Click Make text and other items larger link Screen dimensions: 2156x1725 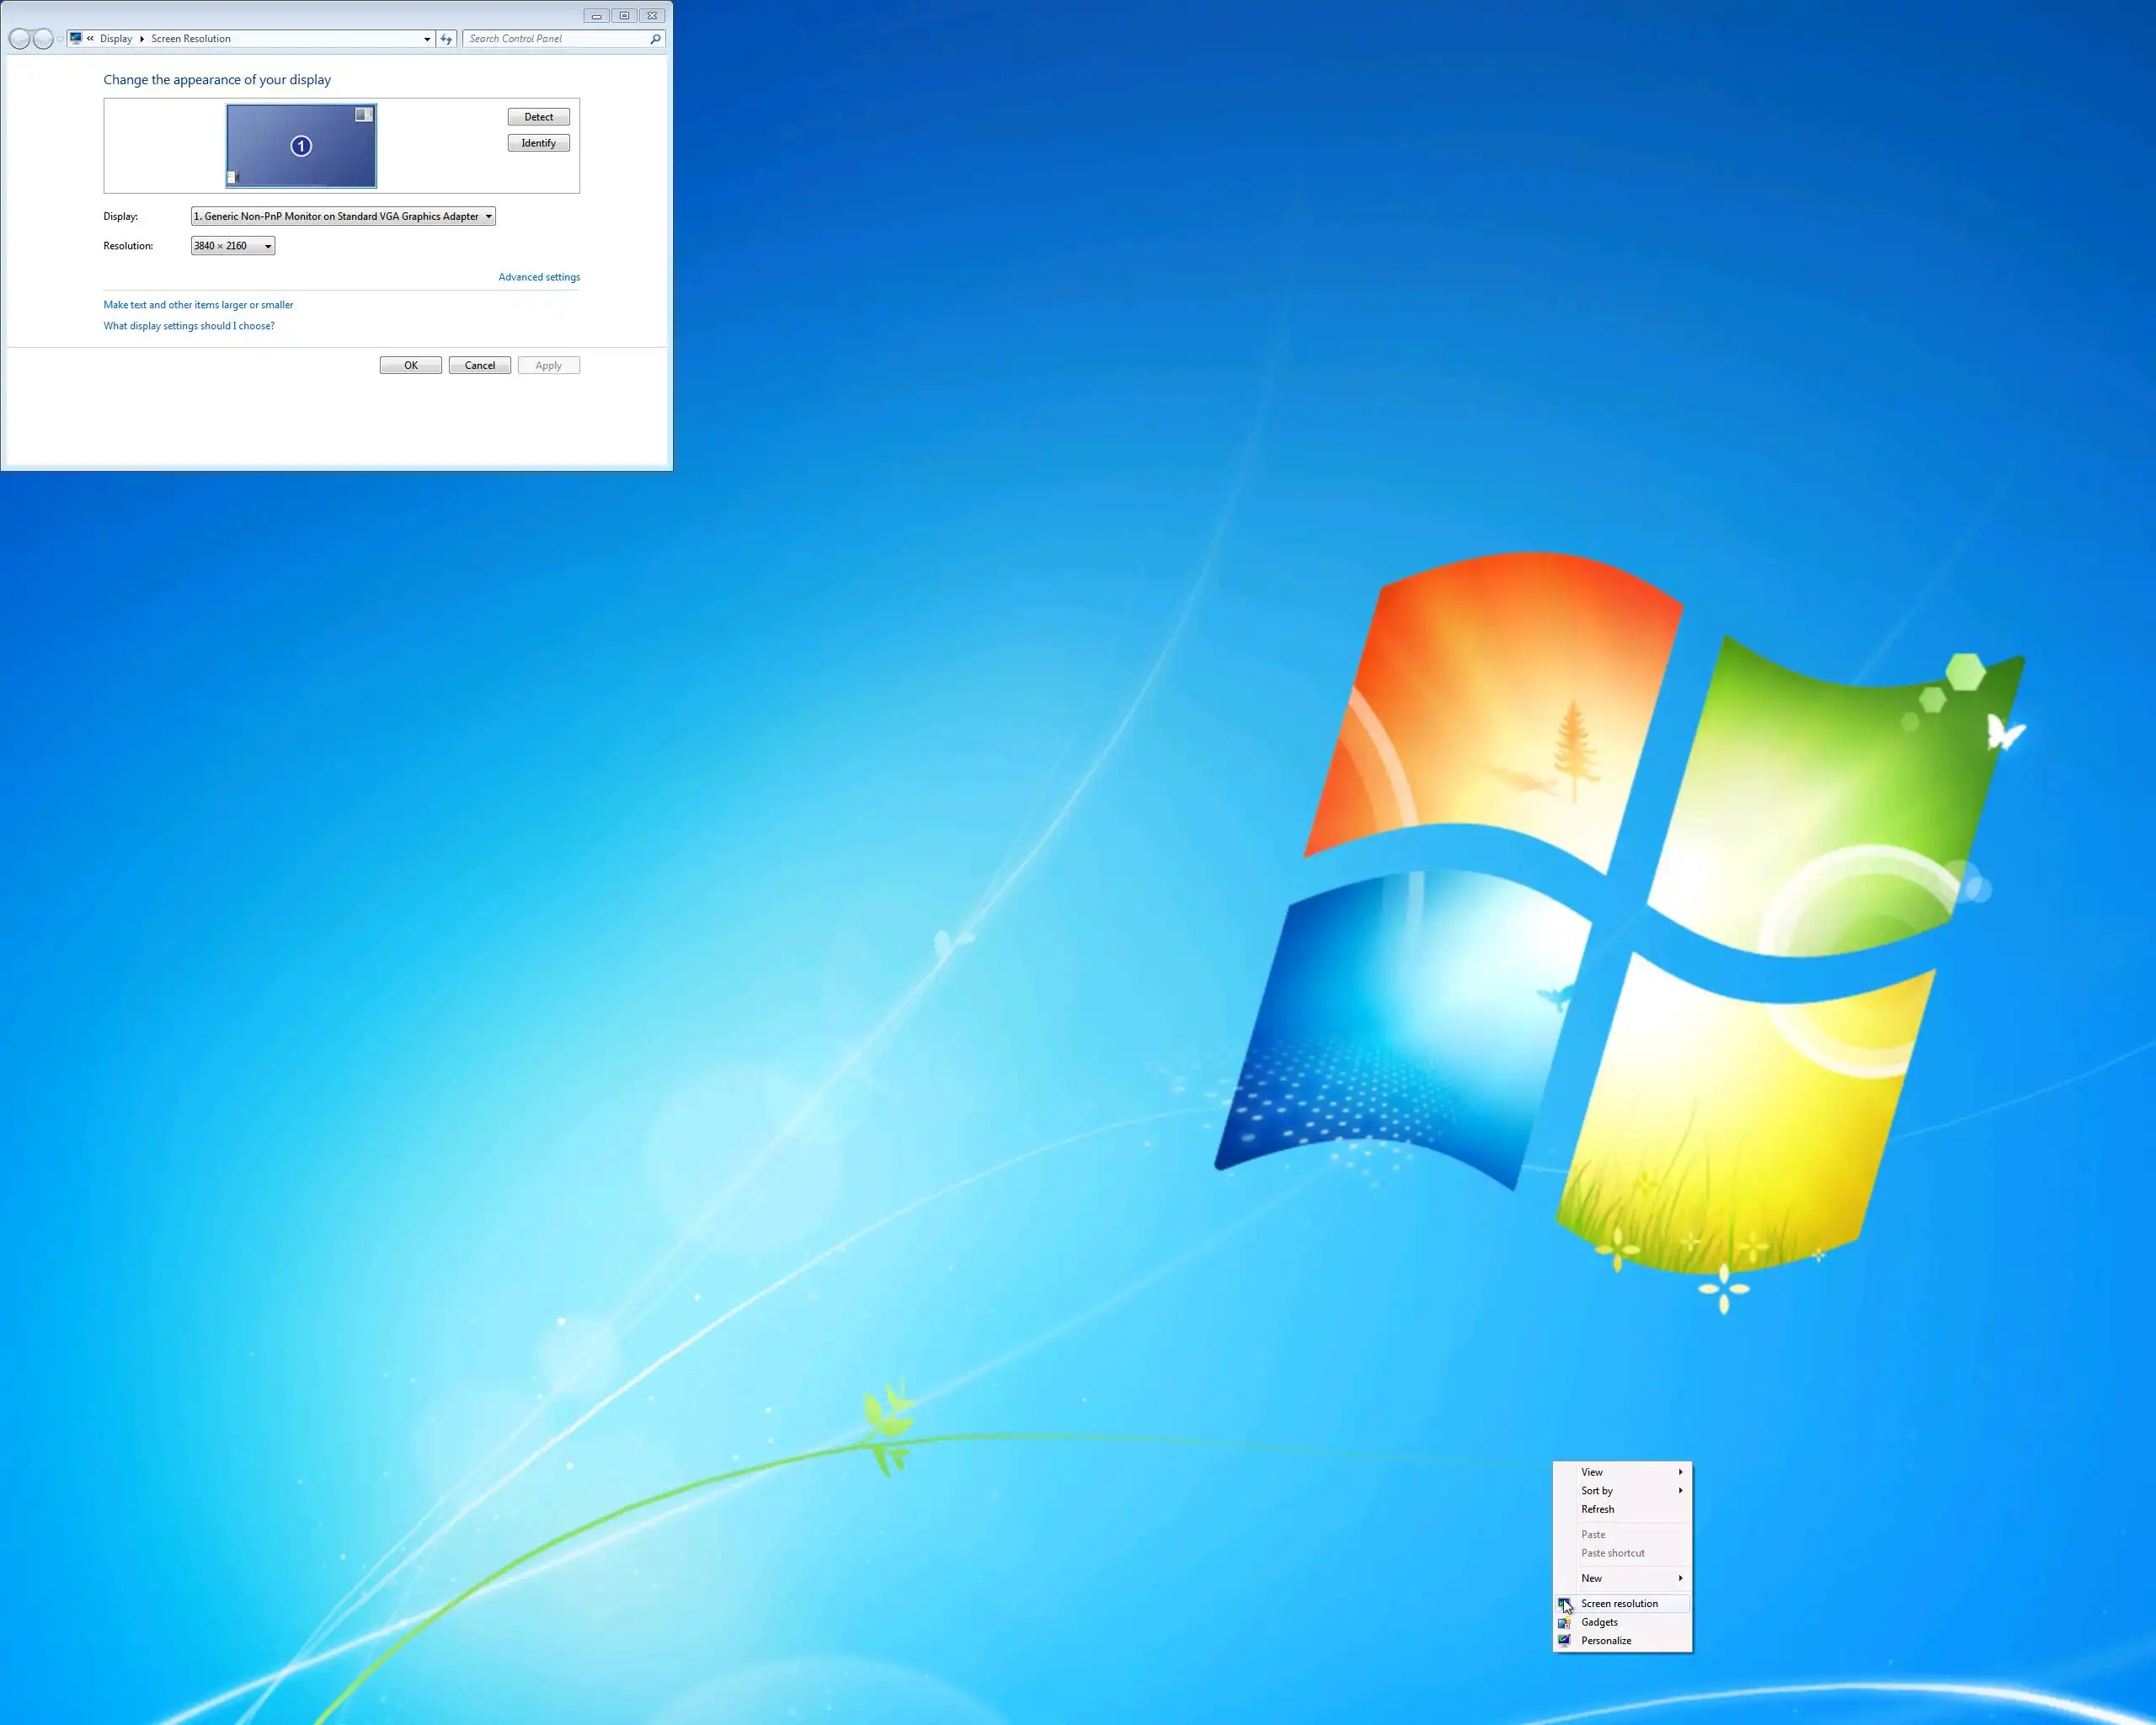[198, 305]
